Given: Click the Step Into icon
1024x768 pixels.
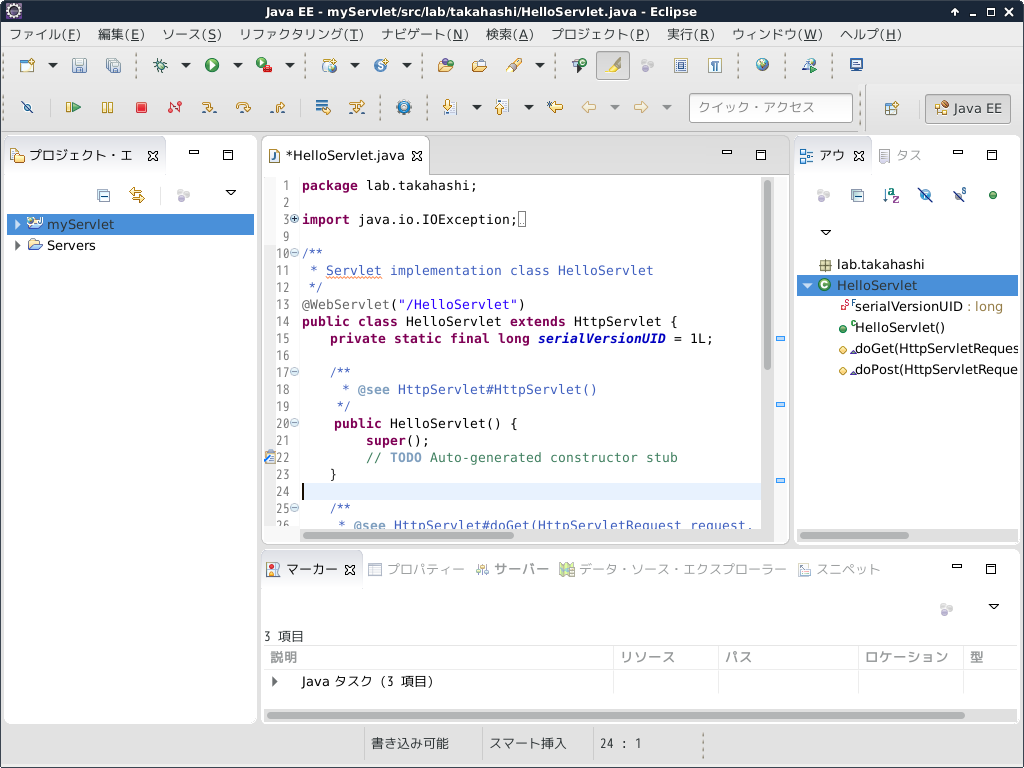Looking at the screenshot, I should (x=209, y=107).
